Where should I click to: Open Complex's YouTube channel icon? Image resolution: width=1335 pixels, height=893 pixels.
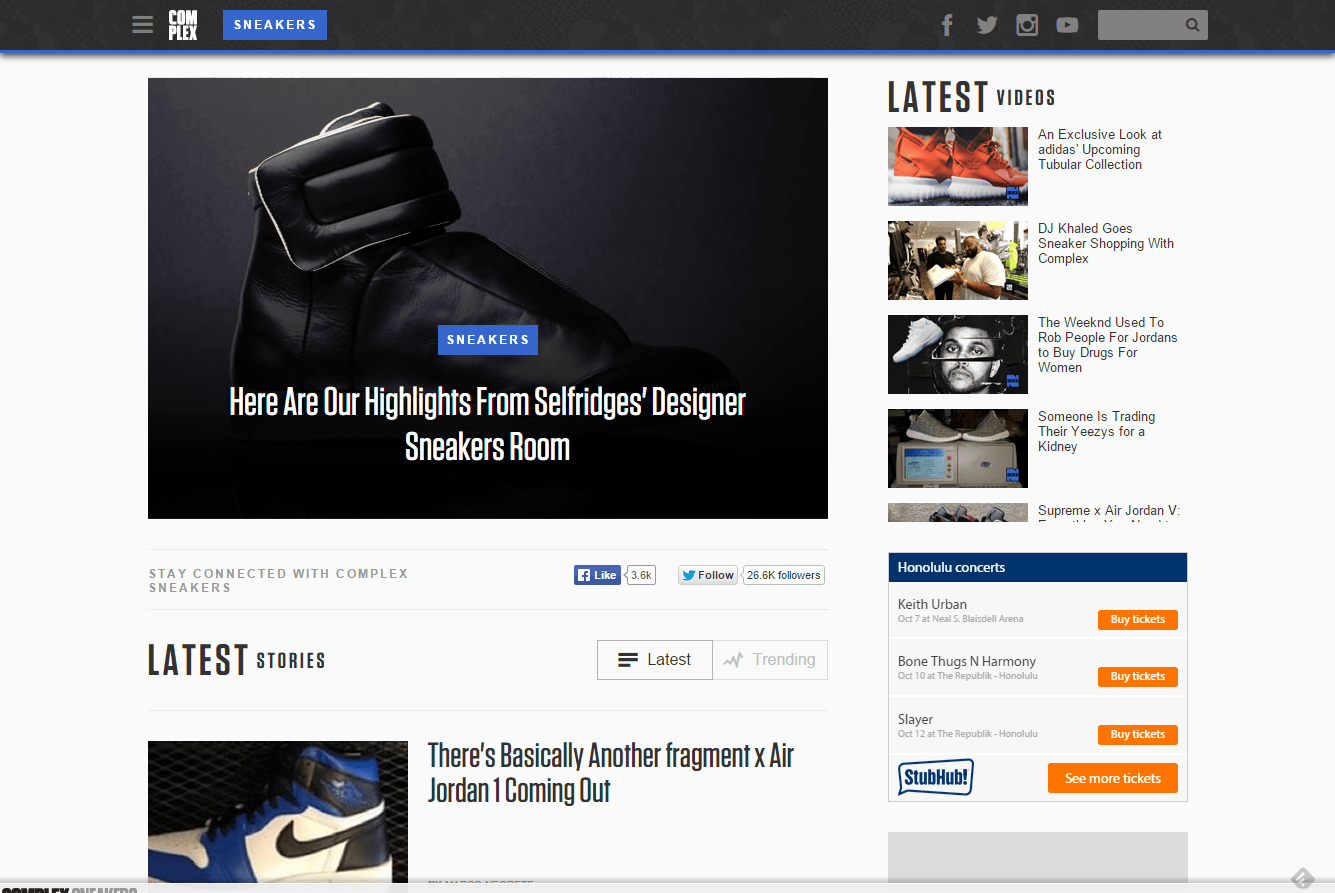pos(1067,25)
